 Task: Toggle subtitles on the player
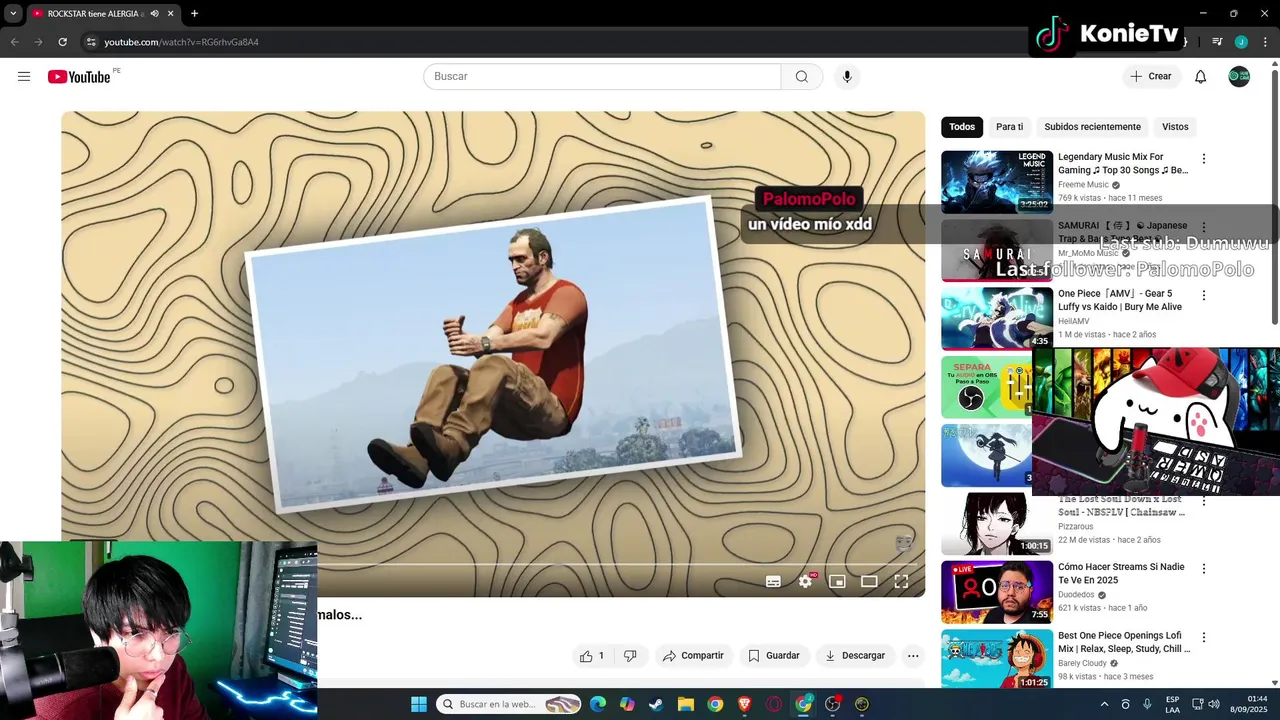[773, 581]
